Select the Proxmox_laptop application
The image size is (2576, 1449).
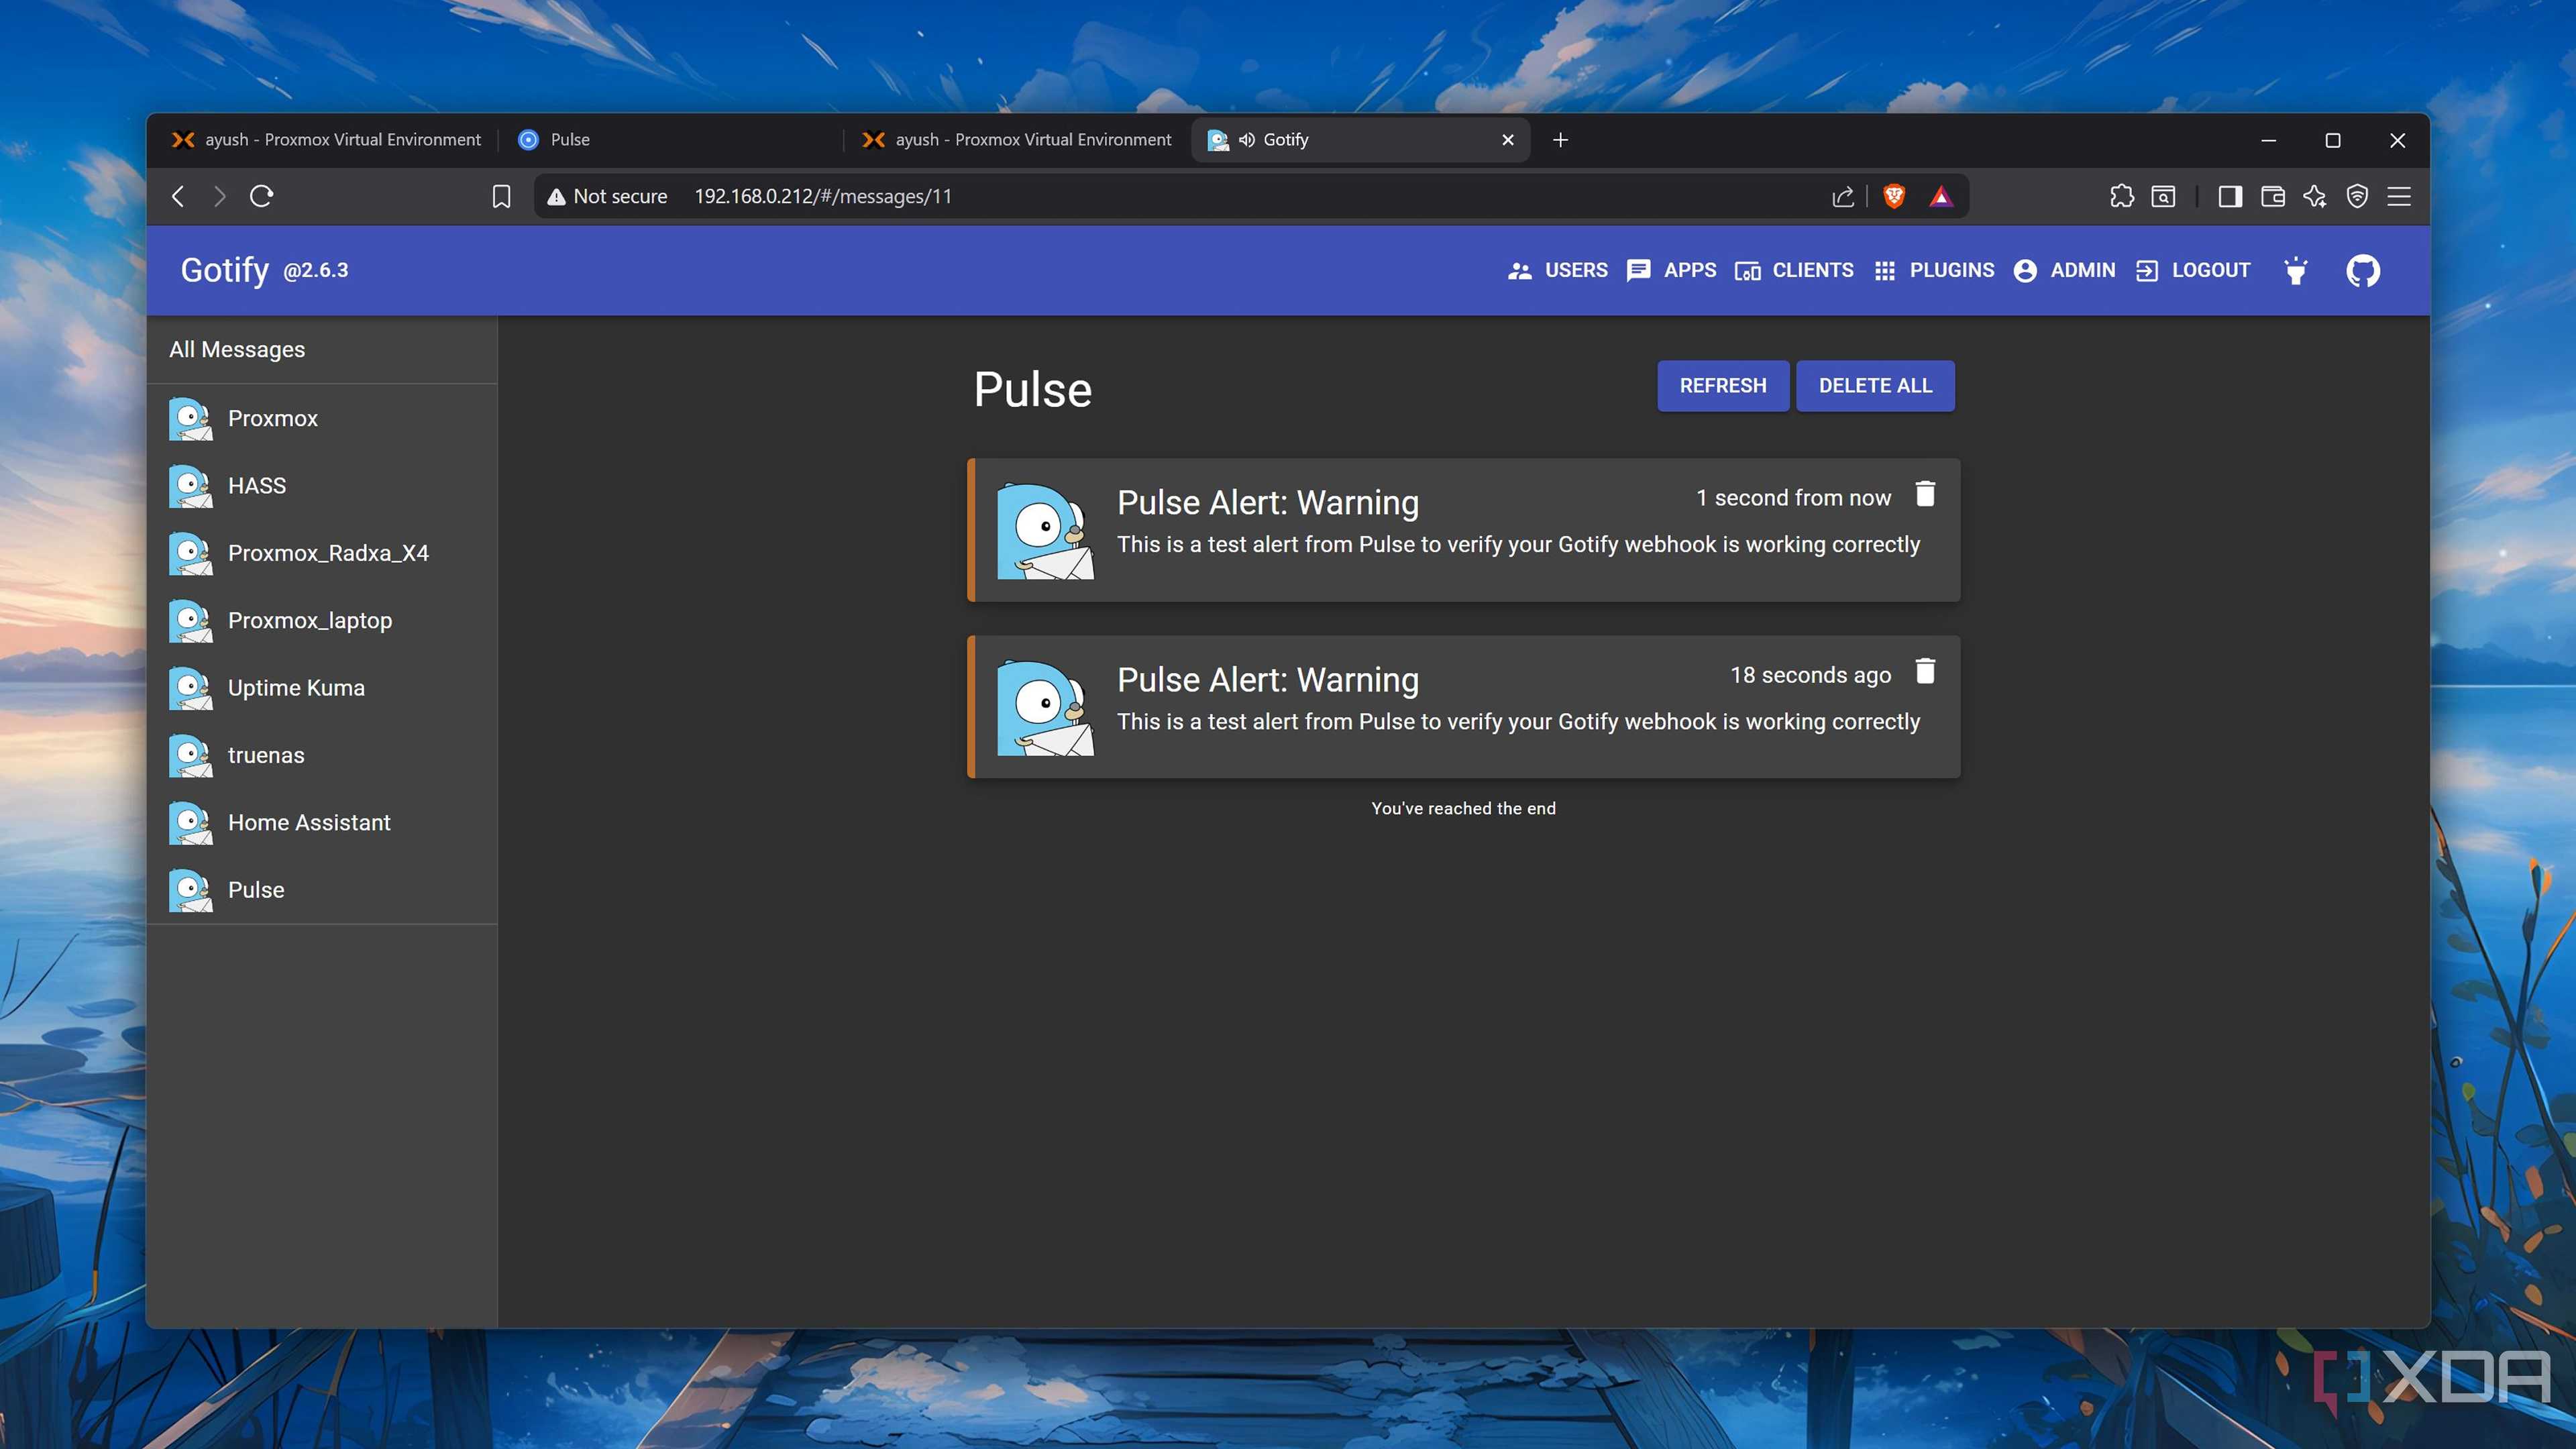[x=322, y=620]
